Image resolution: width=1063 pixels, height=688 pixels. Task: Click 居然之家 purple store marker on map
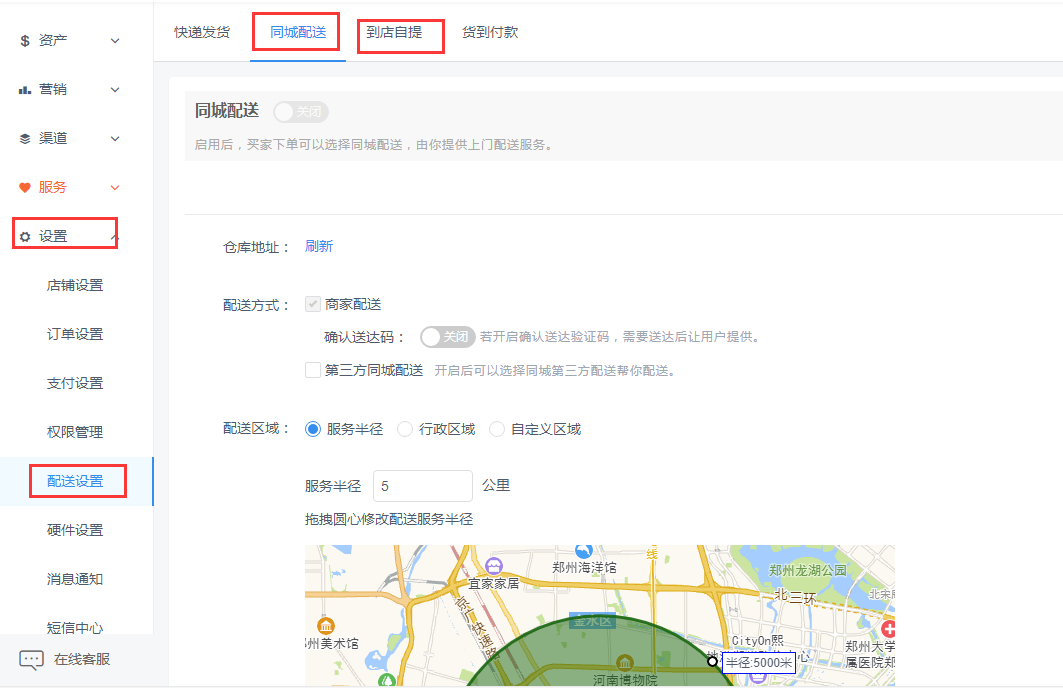pos(494,567)
